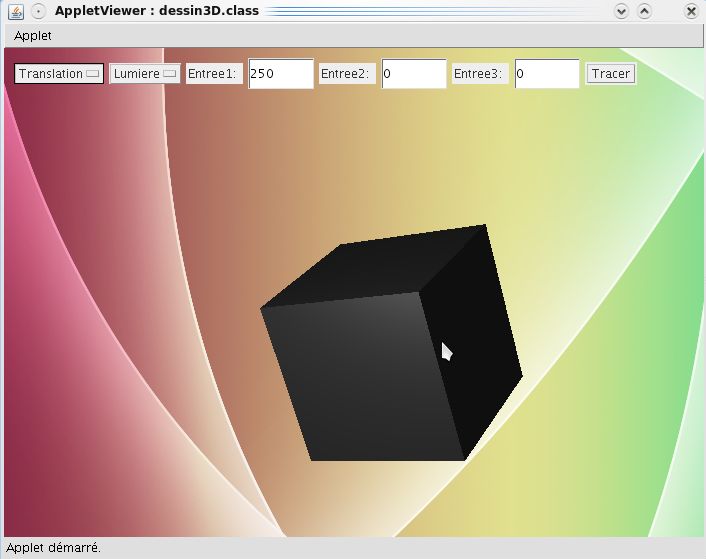Click the Entree2: label
The image size is (706, 559).
pos(345,73)
